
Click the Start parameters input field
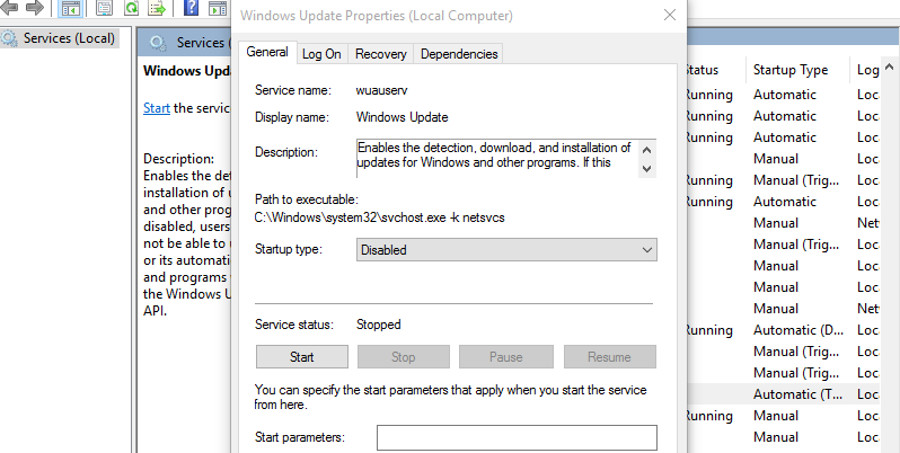coord(517,437)
